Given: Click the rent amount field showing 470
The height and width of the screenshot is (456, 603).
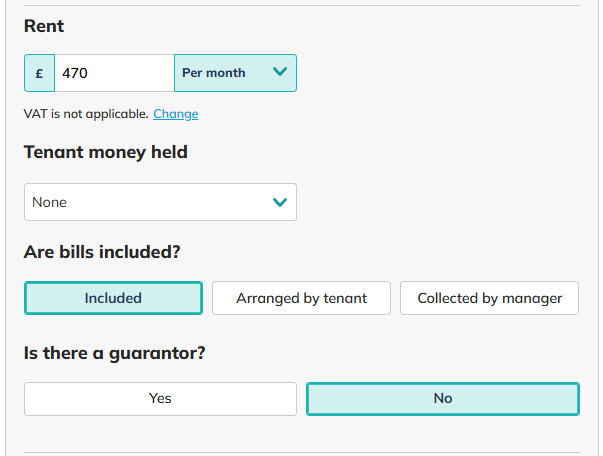Looking at the screenshot, I should 114,73.
